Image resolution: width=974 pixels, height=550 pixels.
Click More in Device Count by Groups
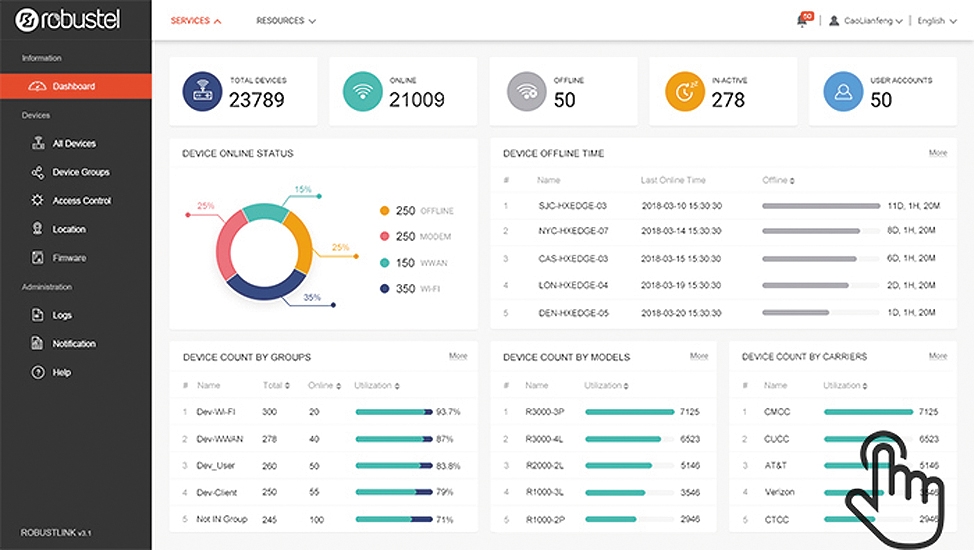click(458, 356)
